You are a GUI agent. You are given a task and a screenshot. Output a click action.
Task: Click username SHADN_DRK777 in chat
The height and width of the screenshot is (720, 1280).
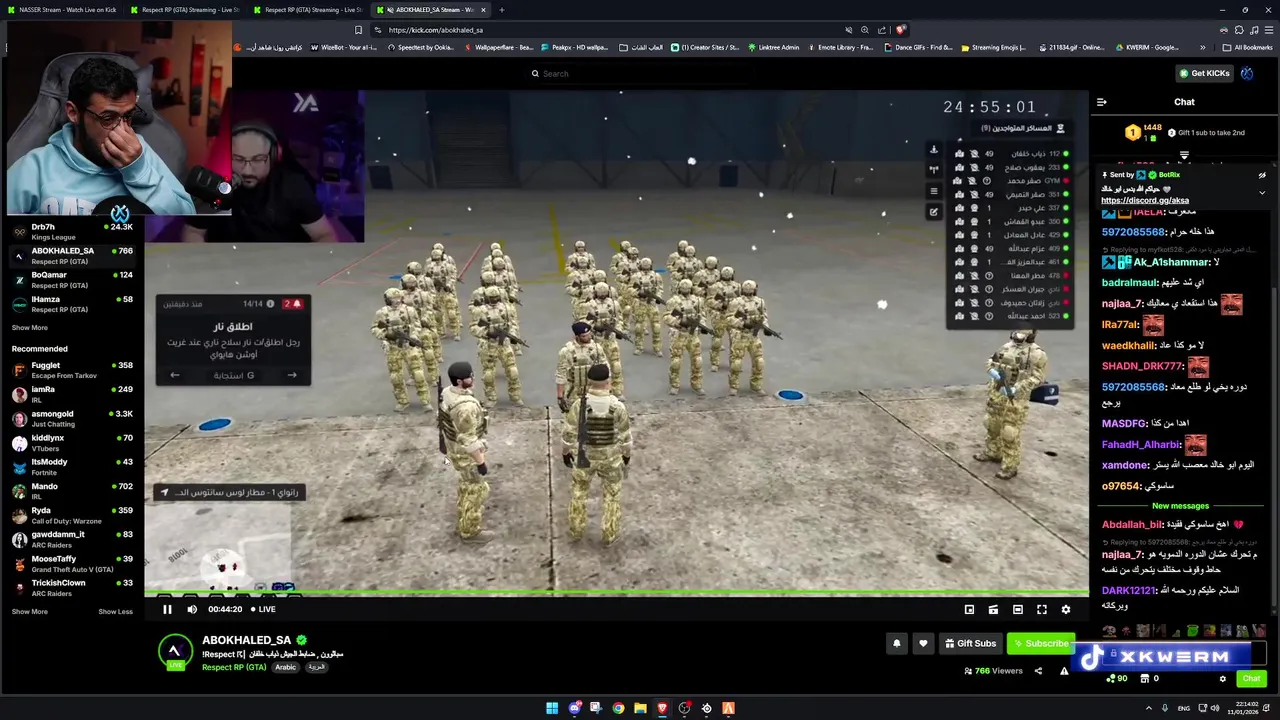[x=1142, y=366]
